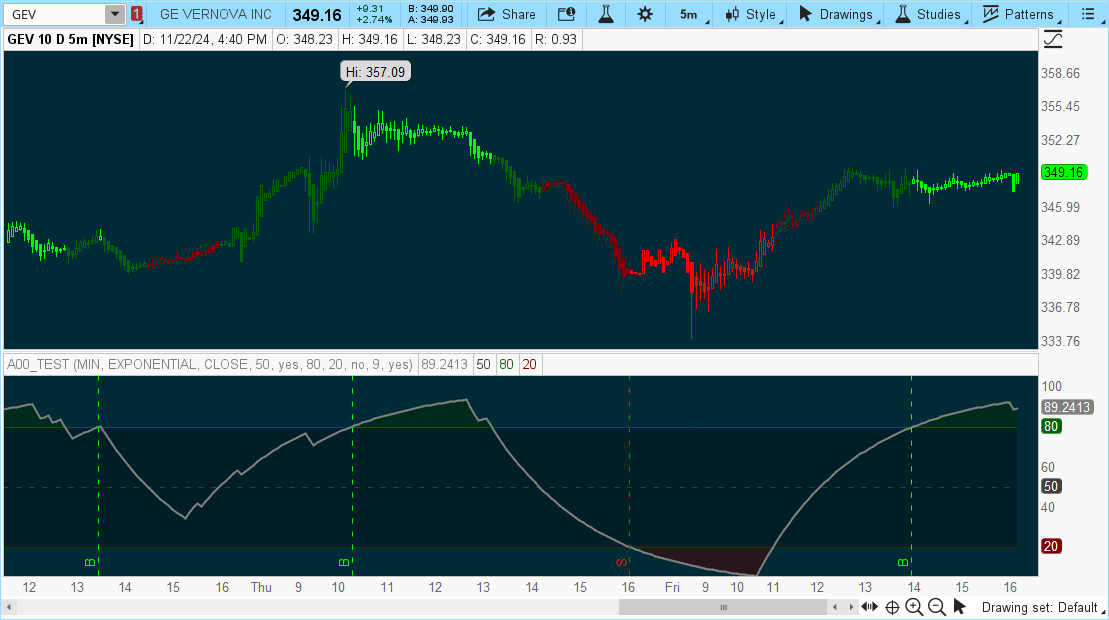Image resolution: width=1109 pixels, height=620 pixels.
Task: Click the gray 50 axis label
Action: 1051,486
